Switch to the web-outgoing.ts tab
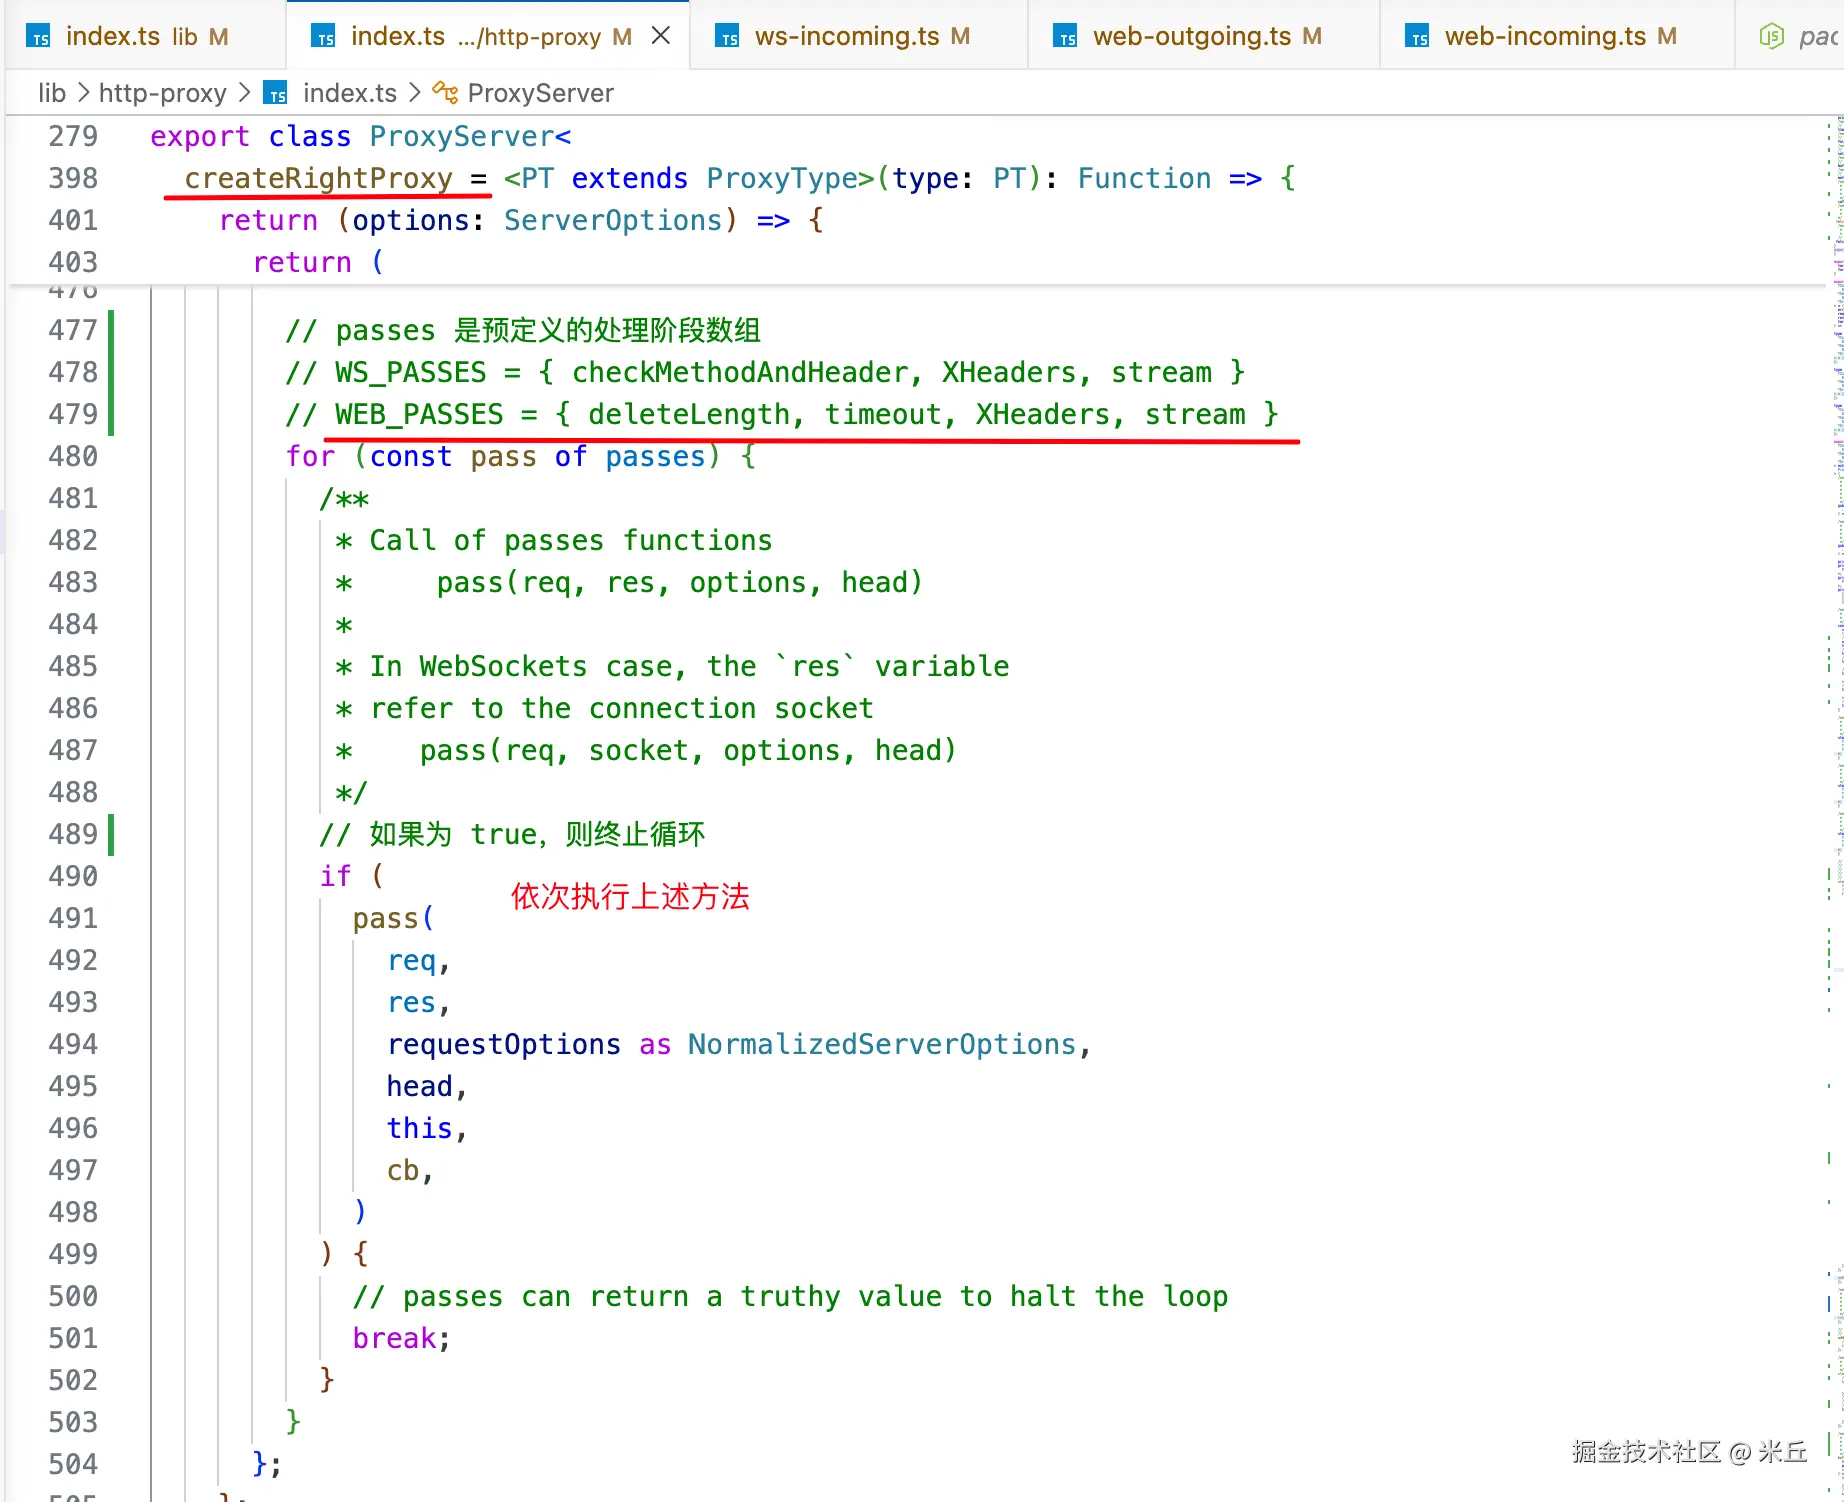Image resolution: width=1844 pixels, height=1502 pixels. tap(1192, 37)
